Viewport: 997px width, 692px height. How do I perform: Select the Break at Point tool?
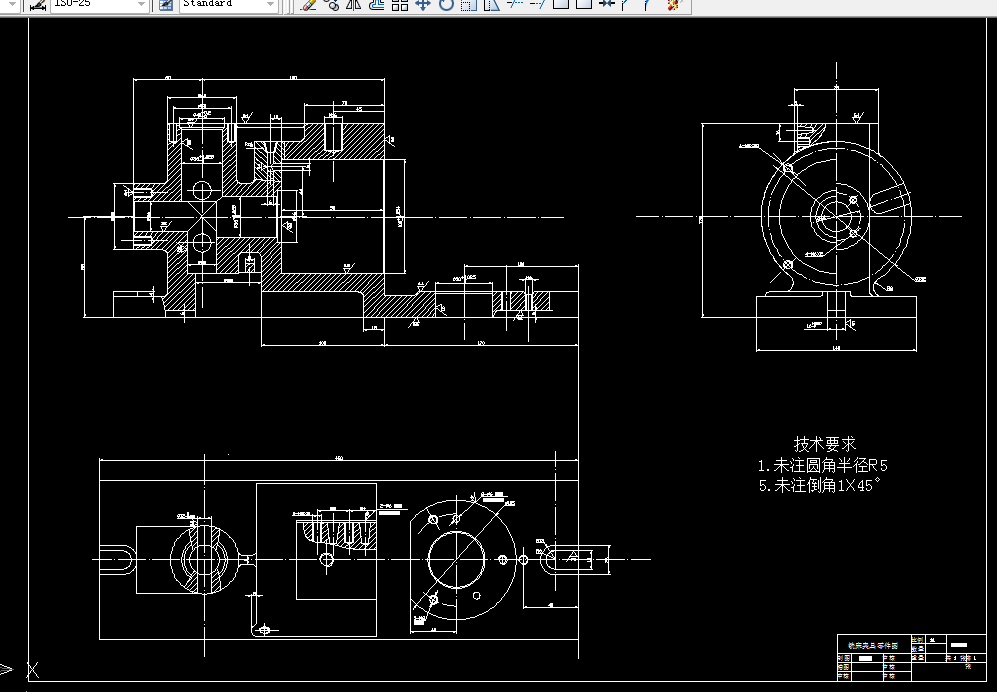click(x=560, y=4)
